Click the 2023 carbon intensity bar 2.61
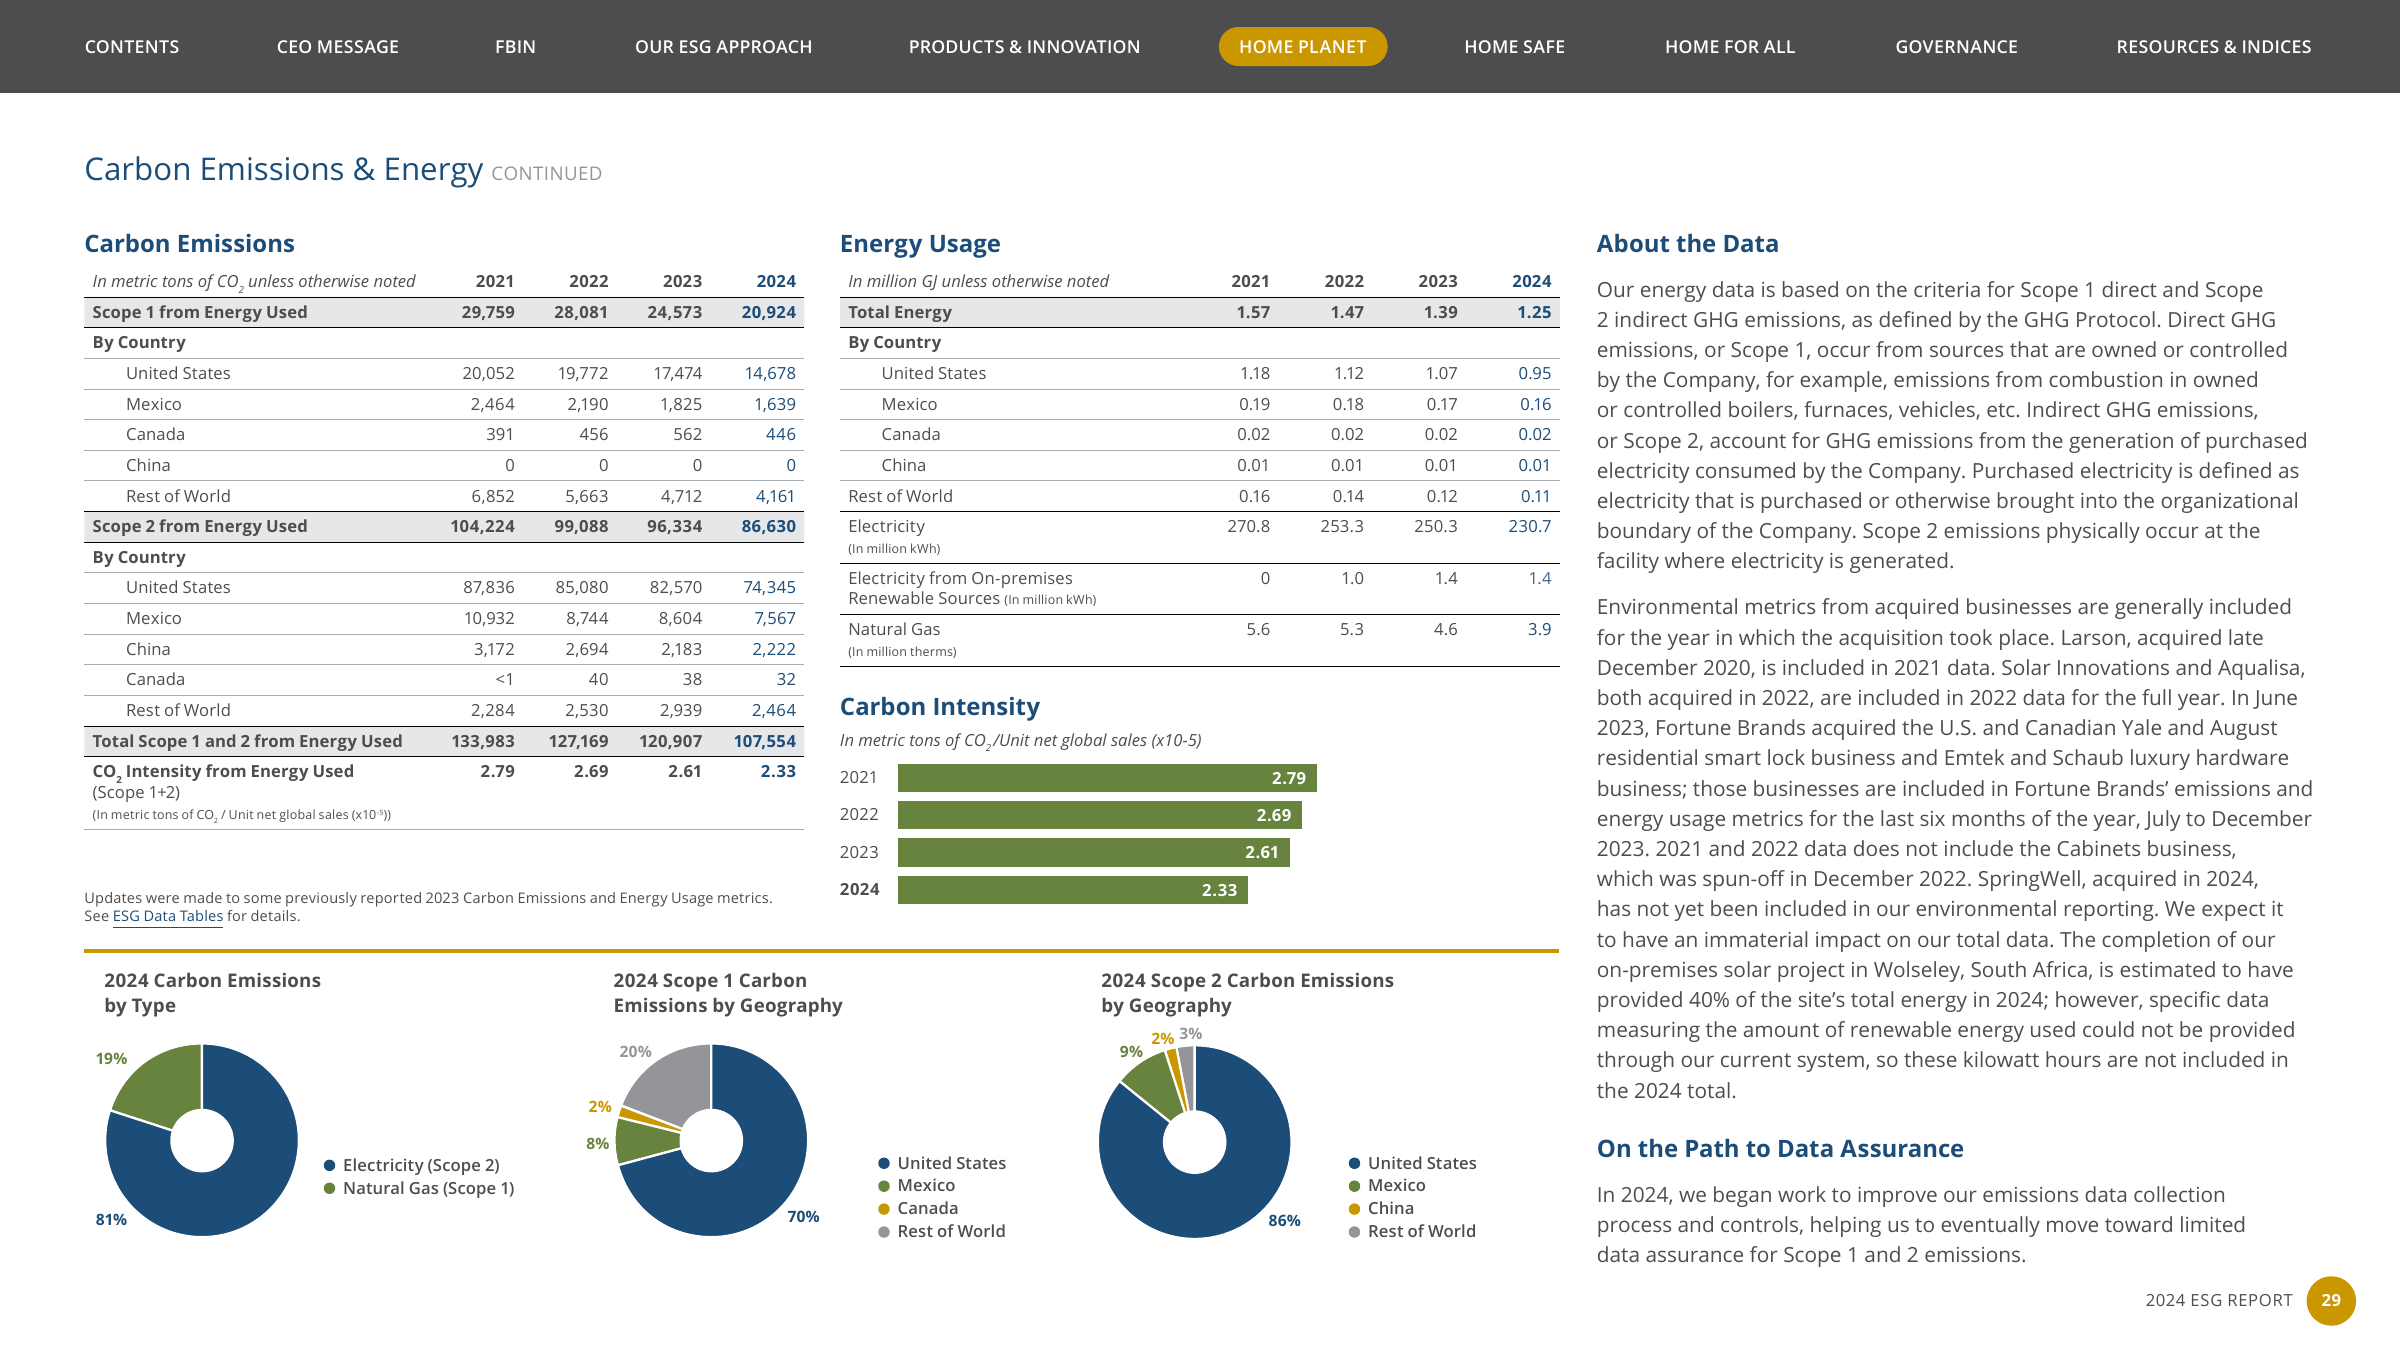 tap(1093, 852)
